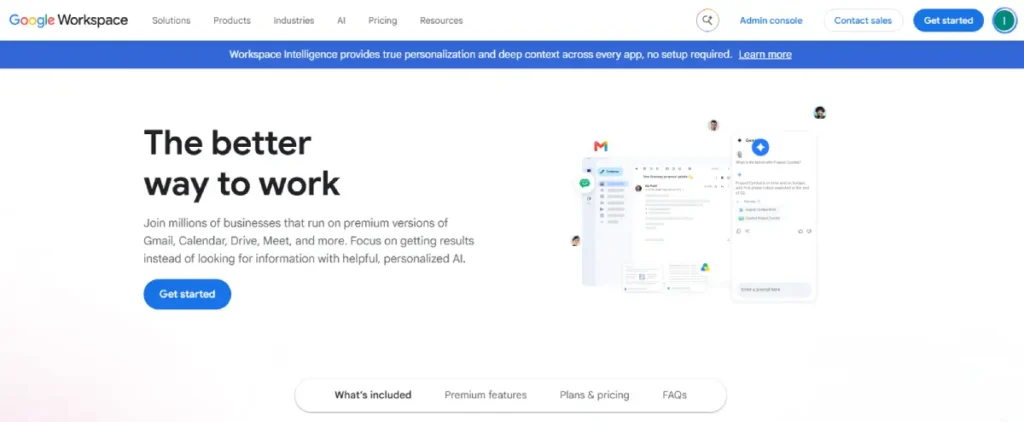Click "The better way to work" heading
This screenshot has width=1024, height=422.
point(242,163)
